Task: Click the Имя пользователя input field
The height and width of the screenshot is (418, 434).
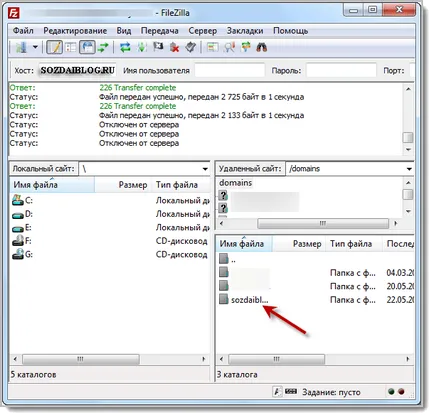Action: point(230,70)
